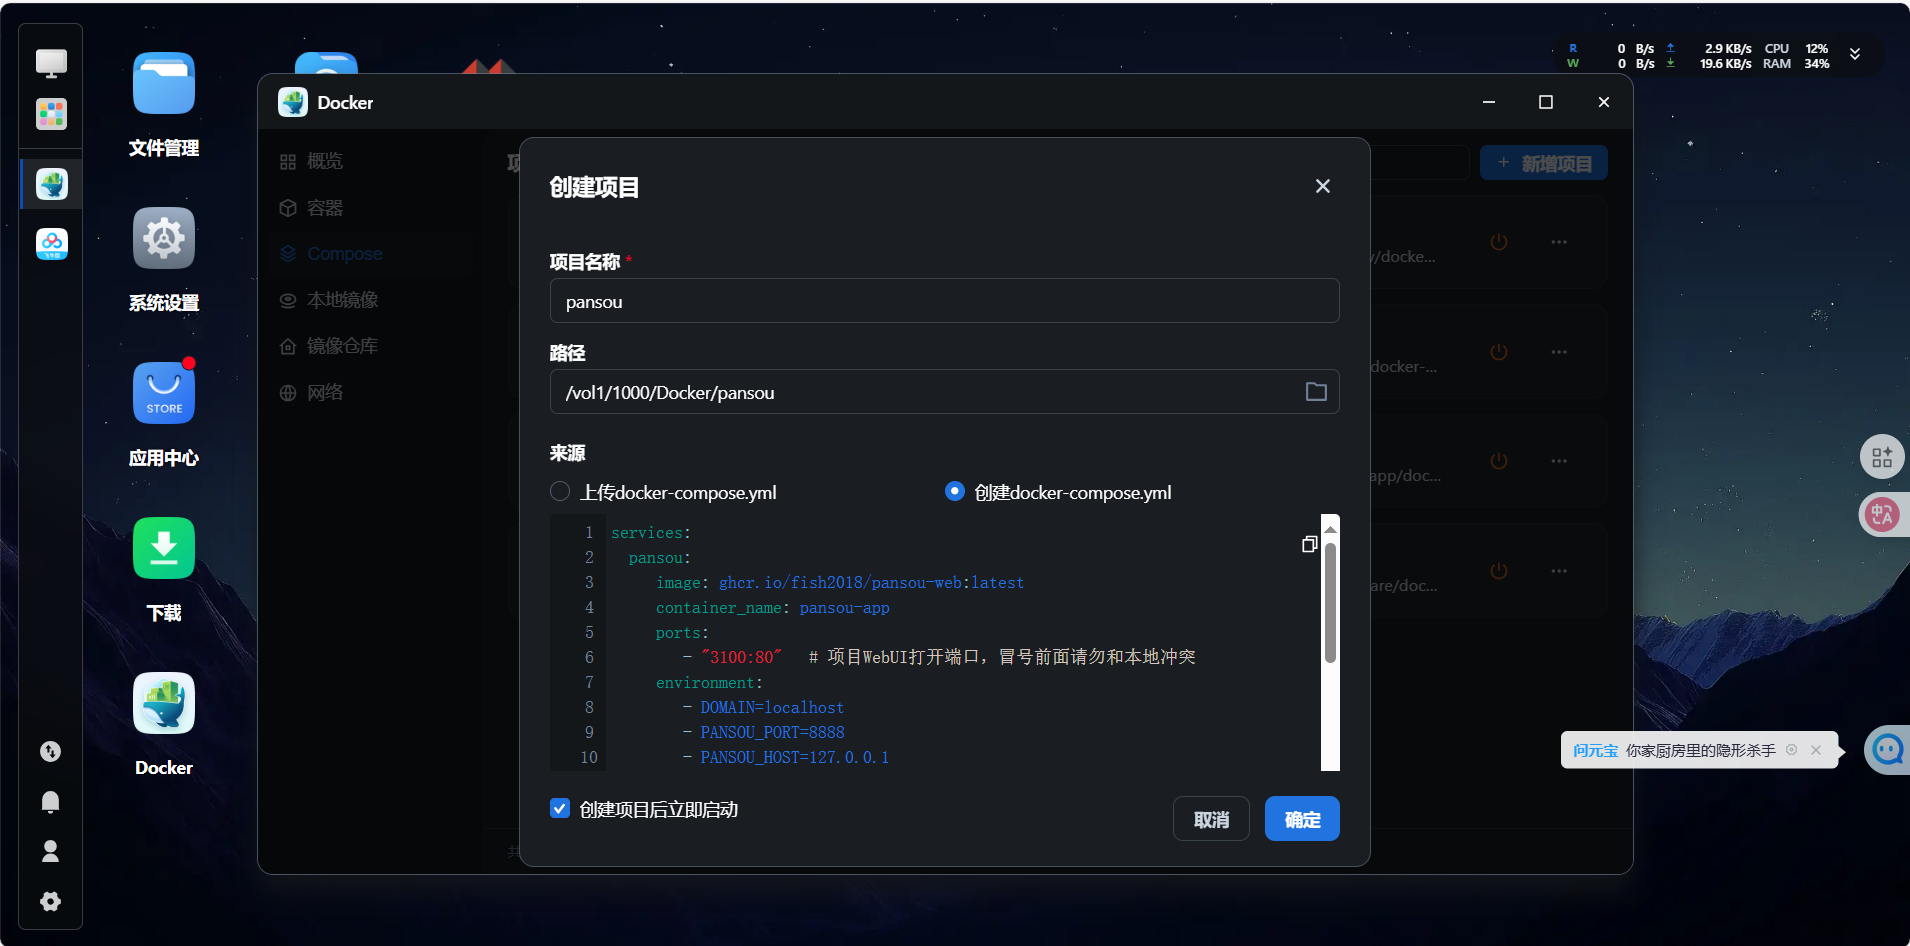Click the 取消 button
Screen dimensions: 1910x946
[x=1211, y=819]
